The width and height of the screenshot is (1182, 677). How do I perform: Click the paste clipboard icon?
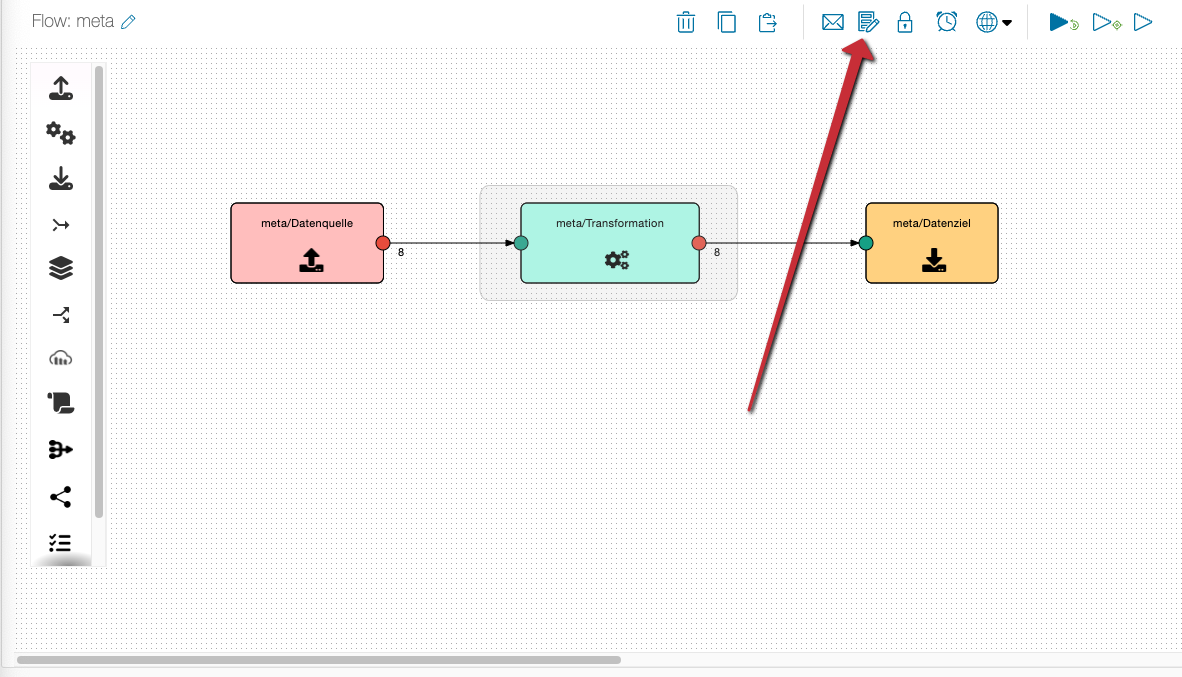click(767, 22)
